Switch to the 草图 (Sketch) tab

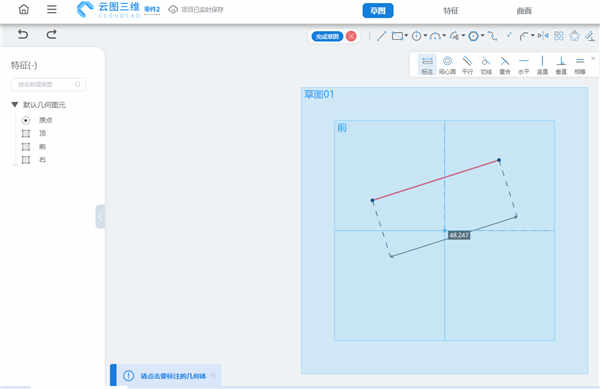pyautogui.click(x=378, y=11)
